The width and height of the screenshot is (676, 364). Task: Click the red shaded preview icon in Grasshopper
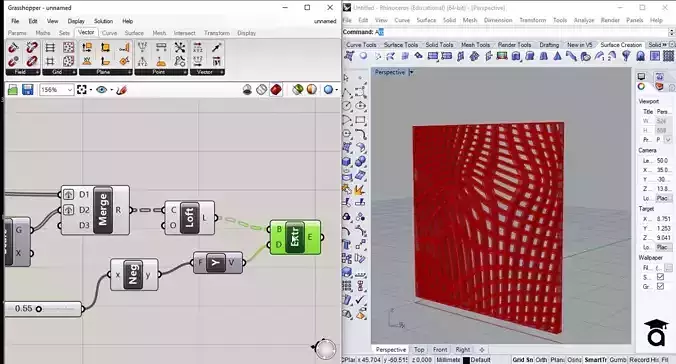click(x=276, y=90)
